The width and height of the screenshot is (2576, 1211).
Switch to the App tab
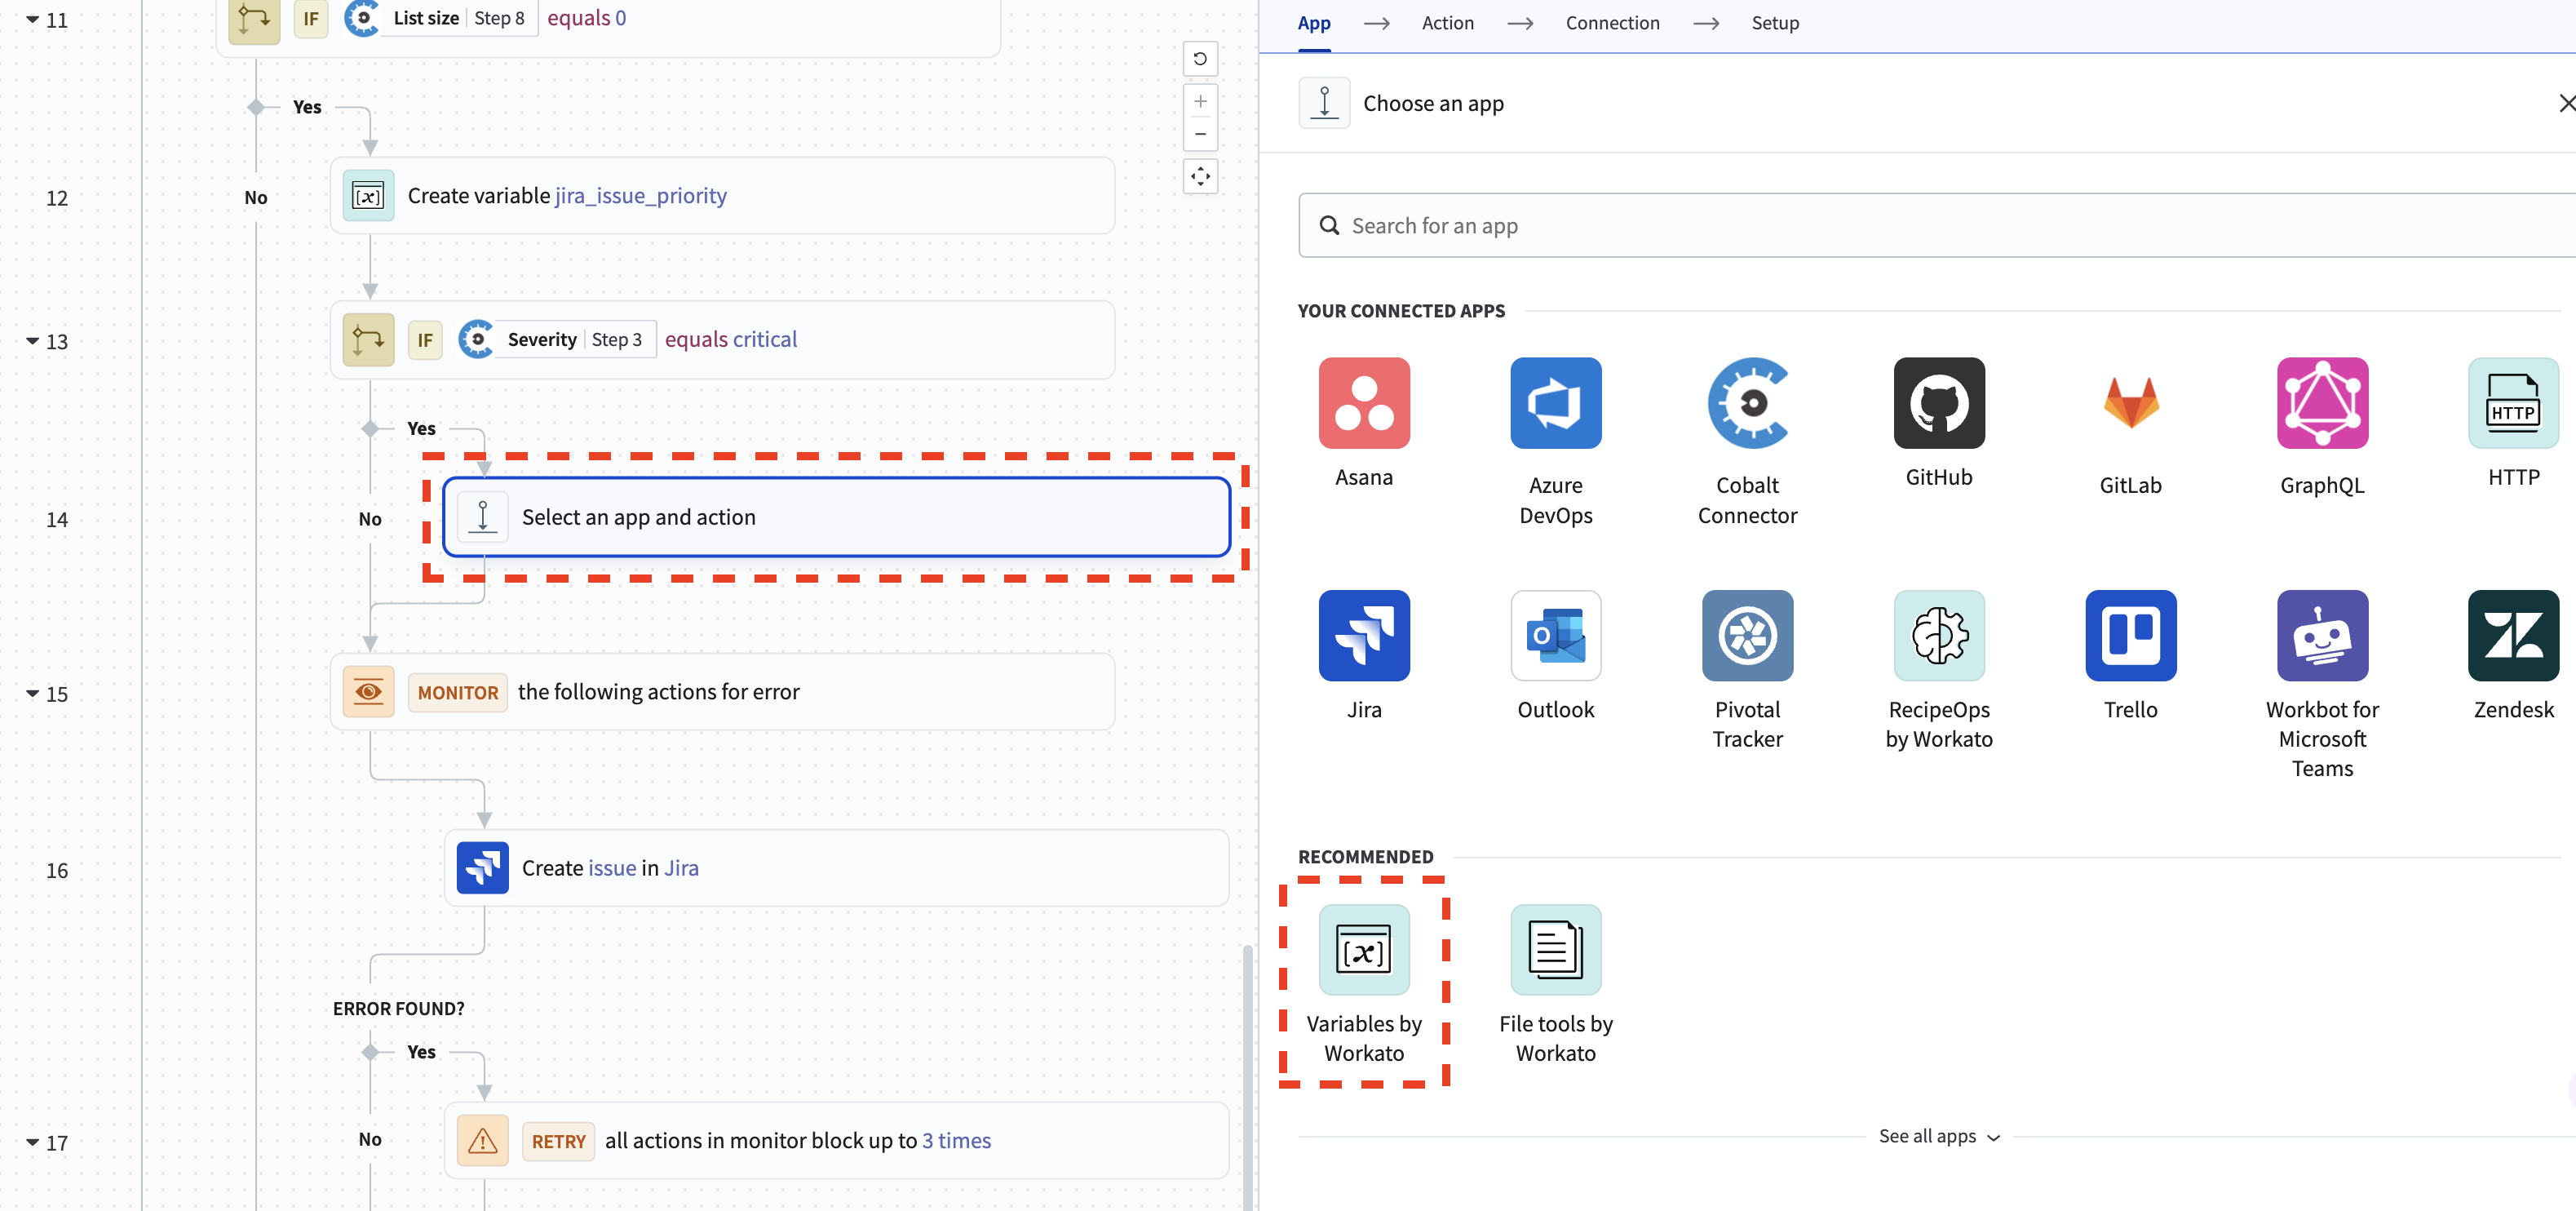point(1313,23)
